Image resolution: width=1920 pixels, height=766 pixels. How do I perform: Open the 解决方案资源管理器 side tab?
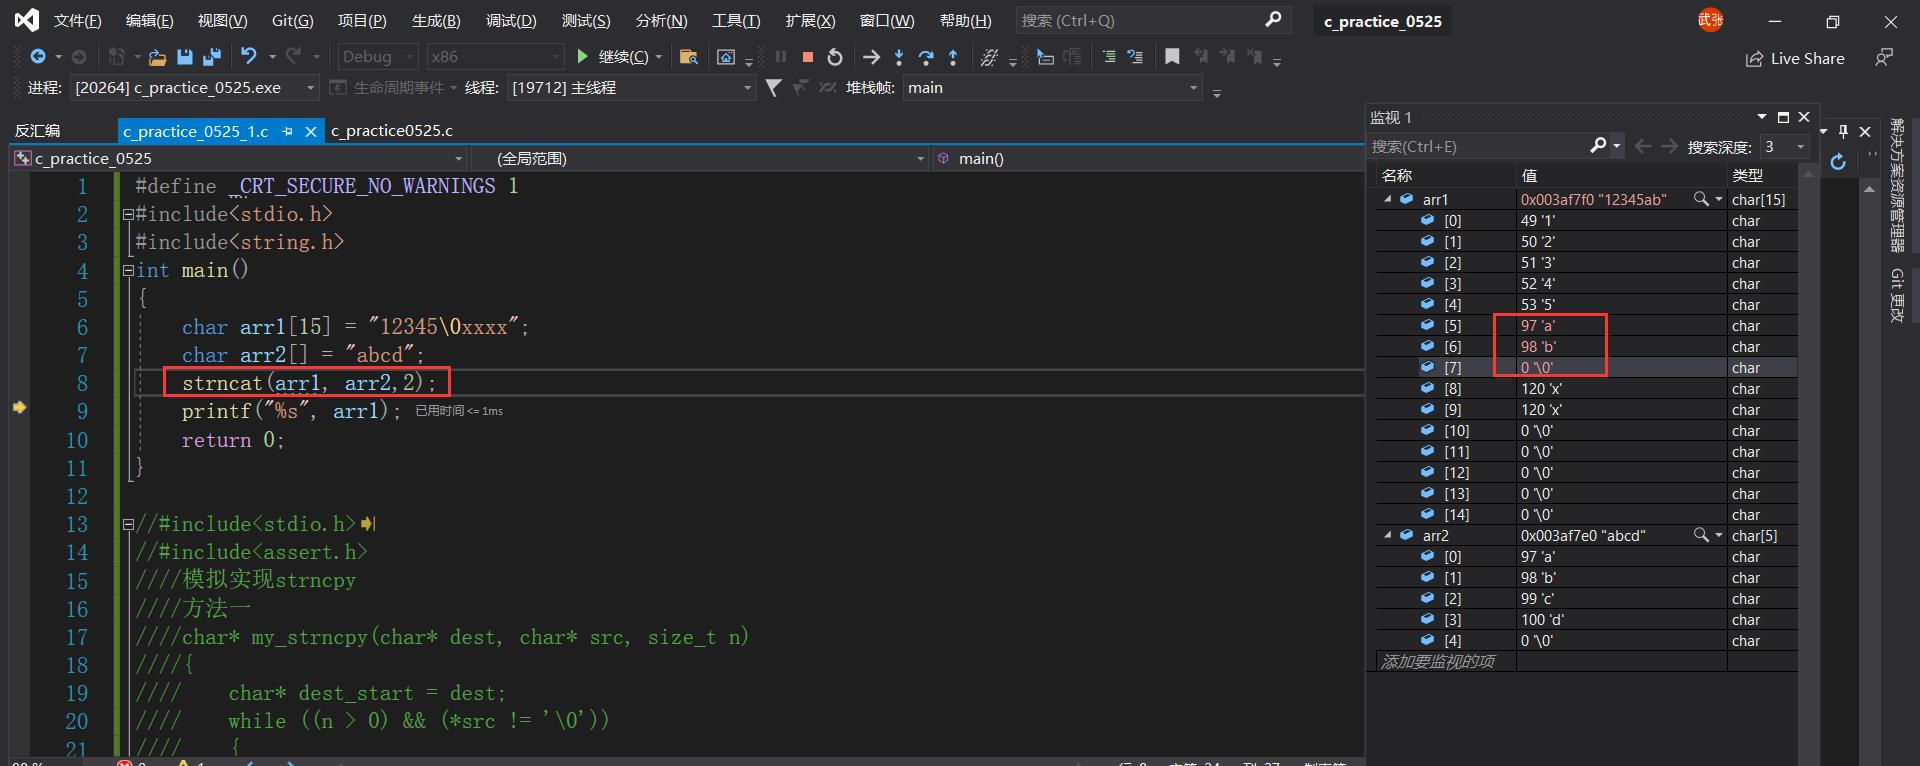click(1896, 185)
